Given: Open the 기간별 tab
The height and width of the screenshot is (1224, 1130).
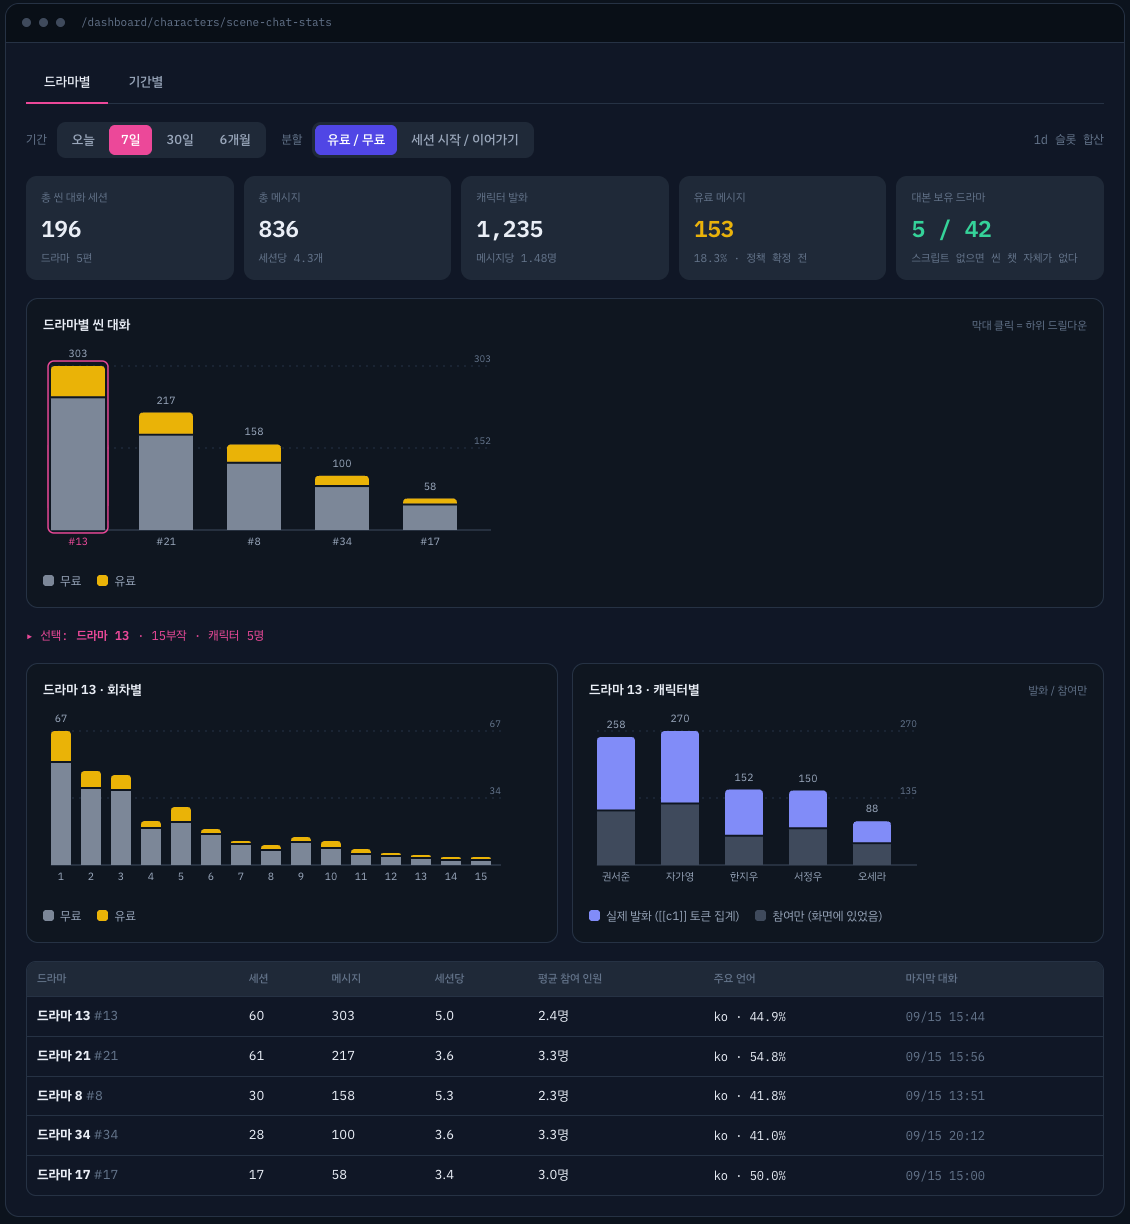Looking at the screenshot, I should [x=146, y=82].
